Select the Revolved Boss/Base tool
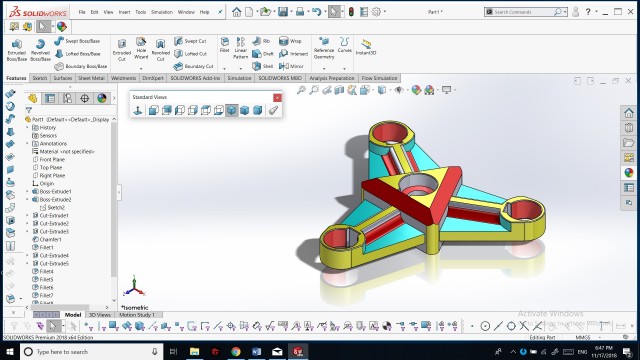This screenshot has height=360, width=640. [x=40, y=50]
